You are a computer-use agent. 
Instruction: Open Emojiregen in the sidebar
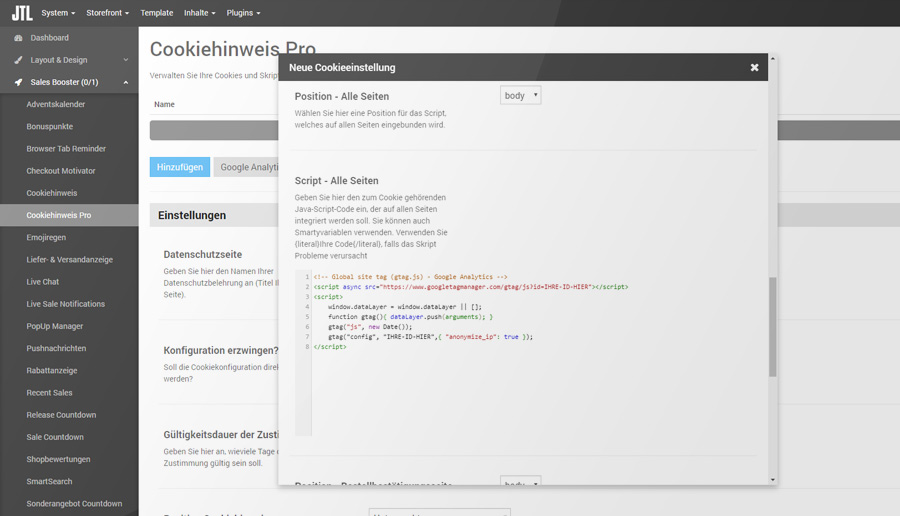pos(46,238)
